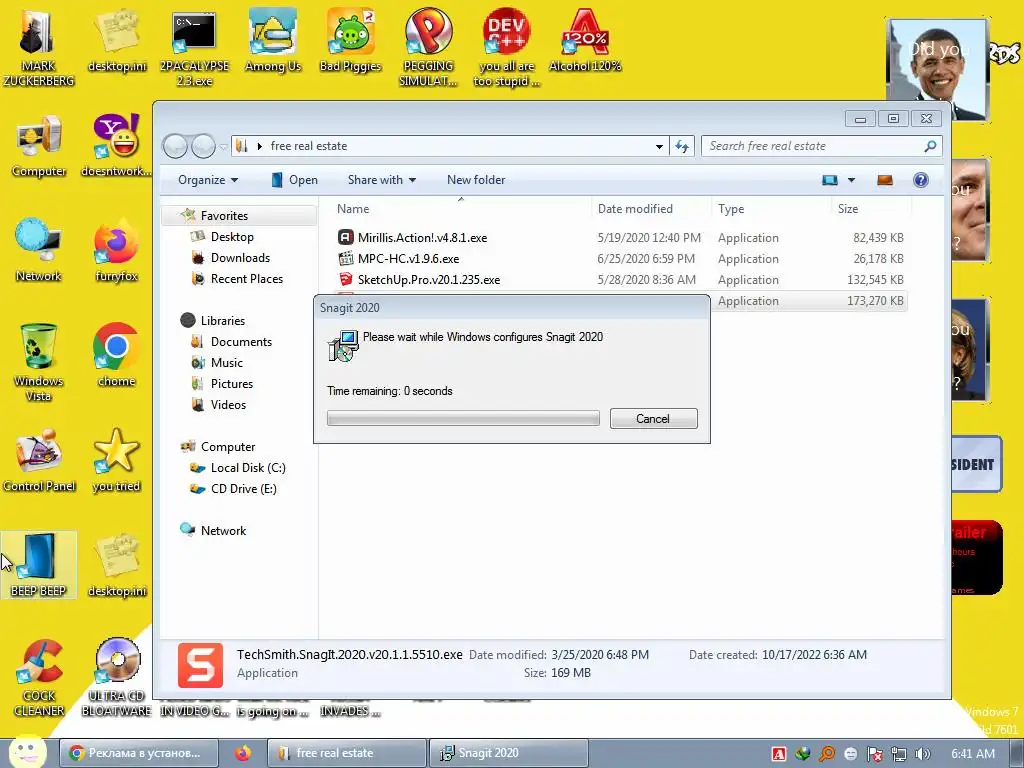1024x768 pixels.
Task: Switch to Snagit 2020 taskbar button
Action: pyautogui.click(x=508, y=753)
